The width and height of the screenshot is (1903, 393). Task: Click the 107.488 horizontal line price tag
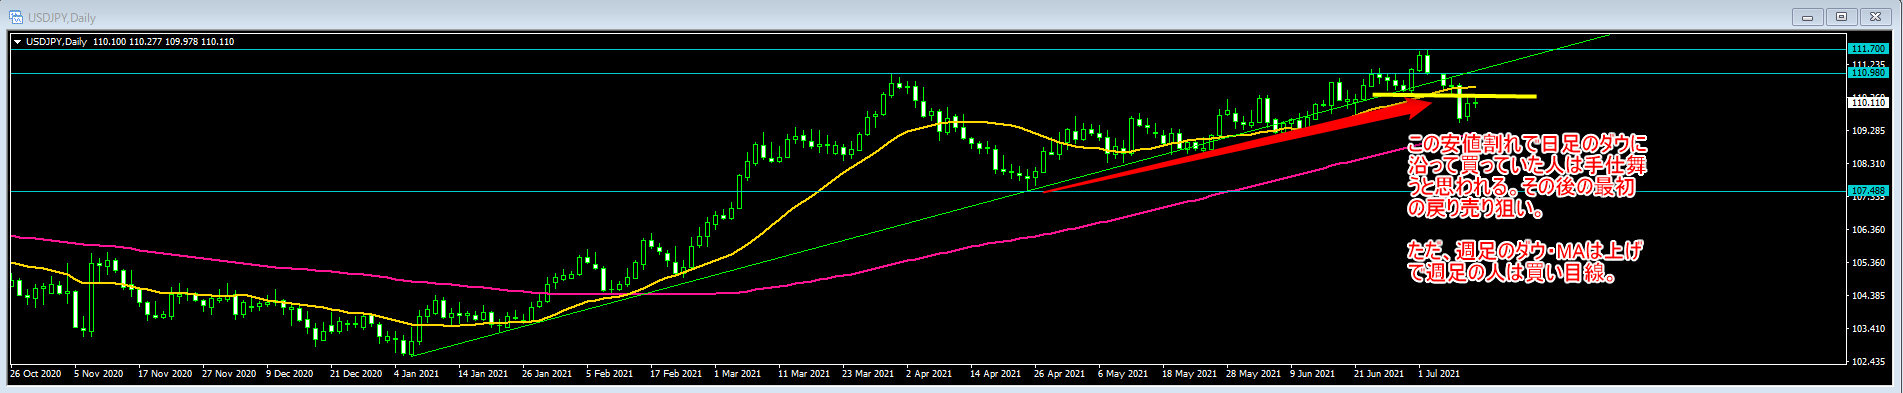pos(1867,190)
